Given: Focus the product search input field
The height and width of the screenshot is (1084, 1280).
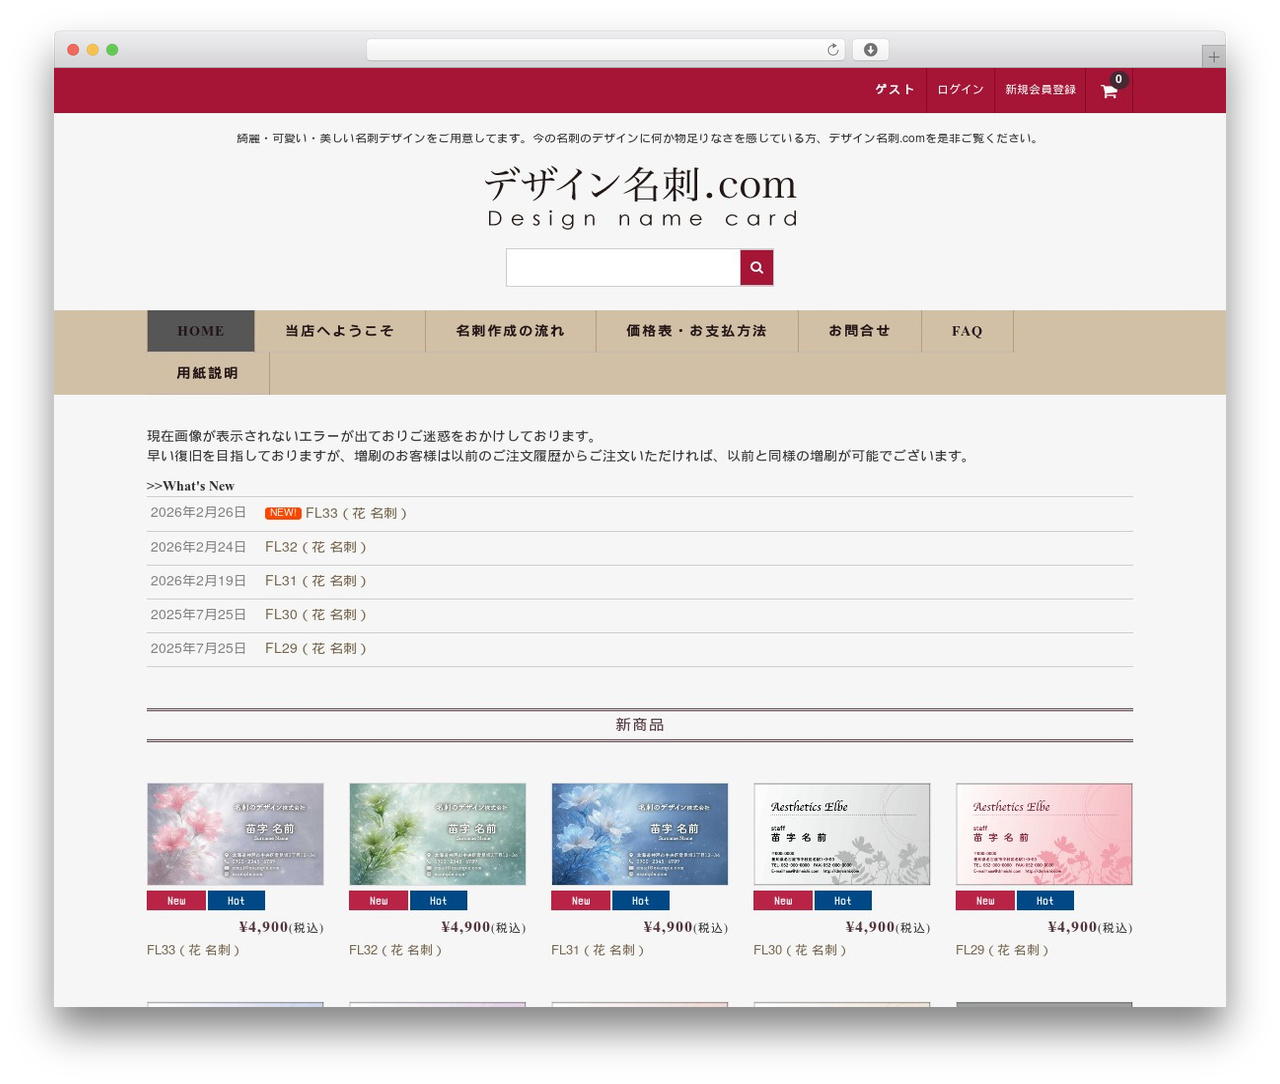Looking at the screenshot, I should tap(623, 267).
